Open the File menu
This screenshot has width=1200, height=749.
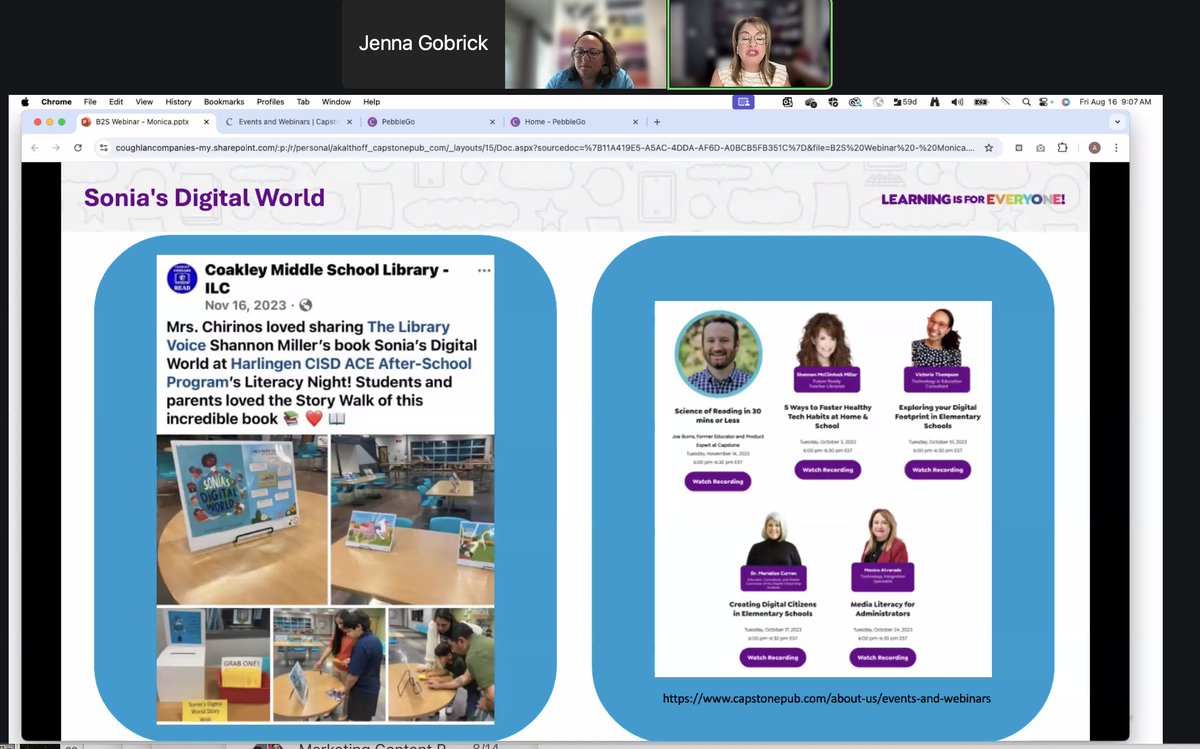click(x=90, y=102)
